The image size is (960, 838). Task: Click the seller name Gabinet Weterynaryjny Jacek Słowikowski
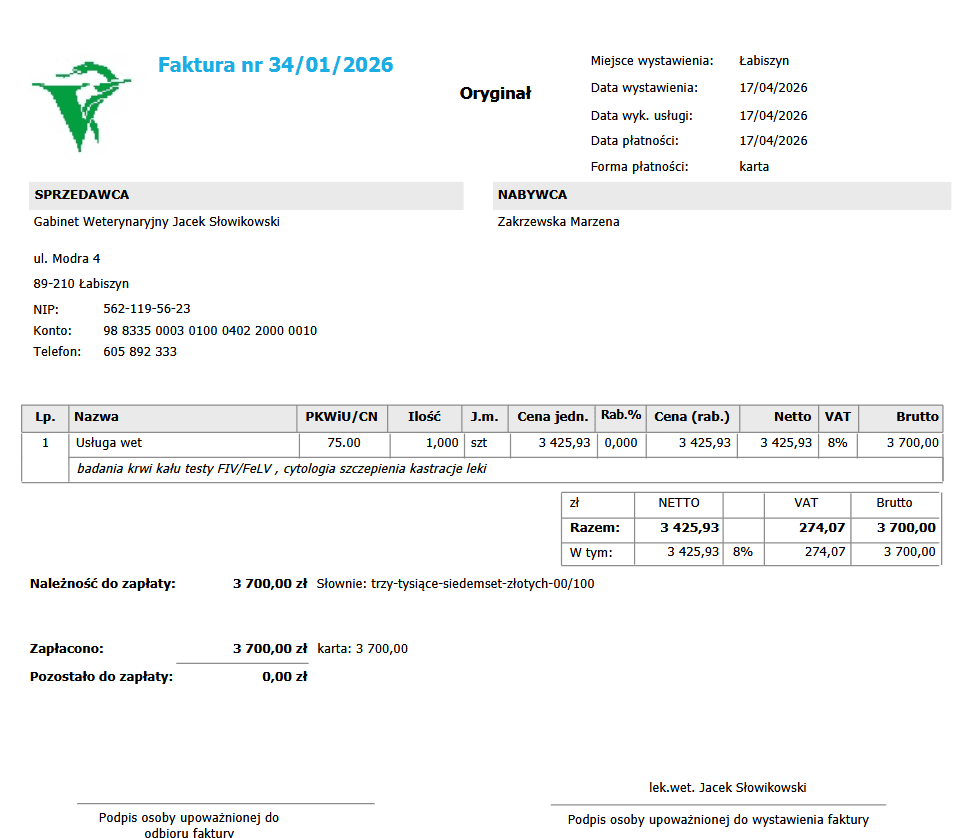(157, 222)
